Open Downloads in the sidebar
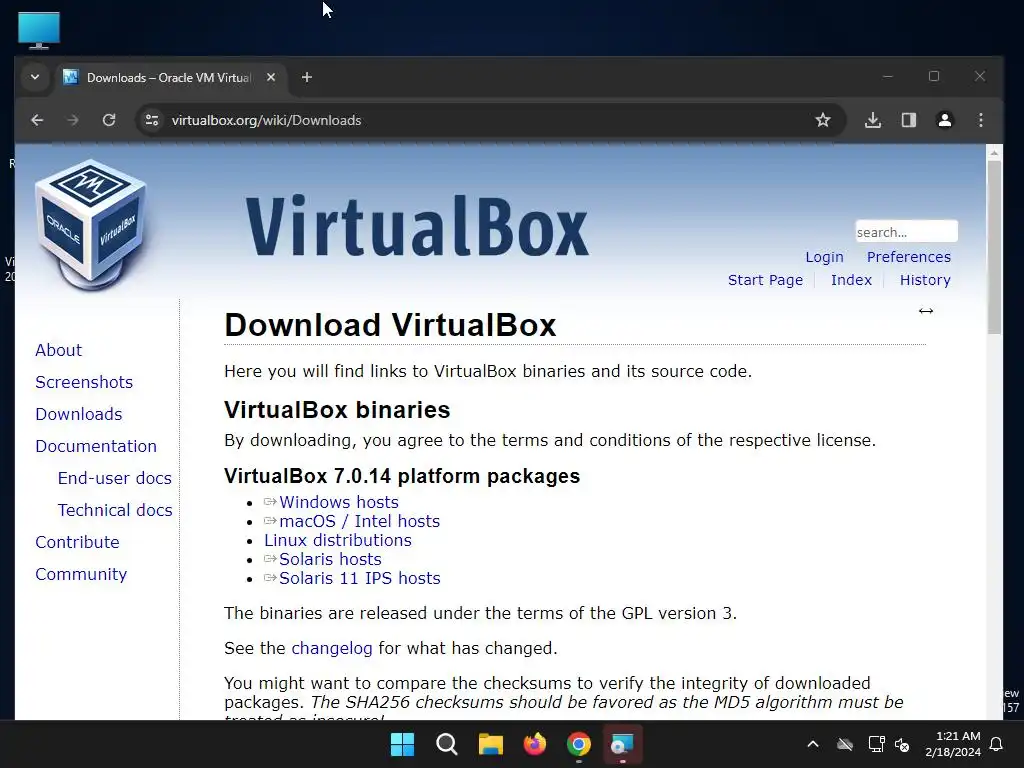 [x=79, y=414]
